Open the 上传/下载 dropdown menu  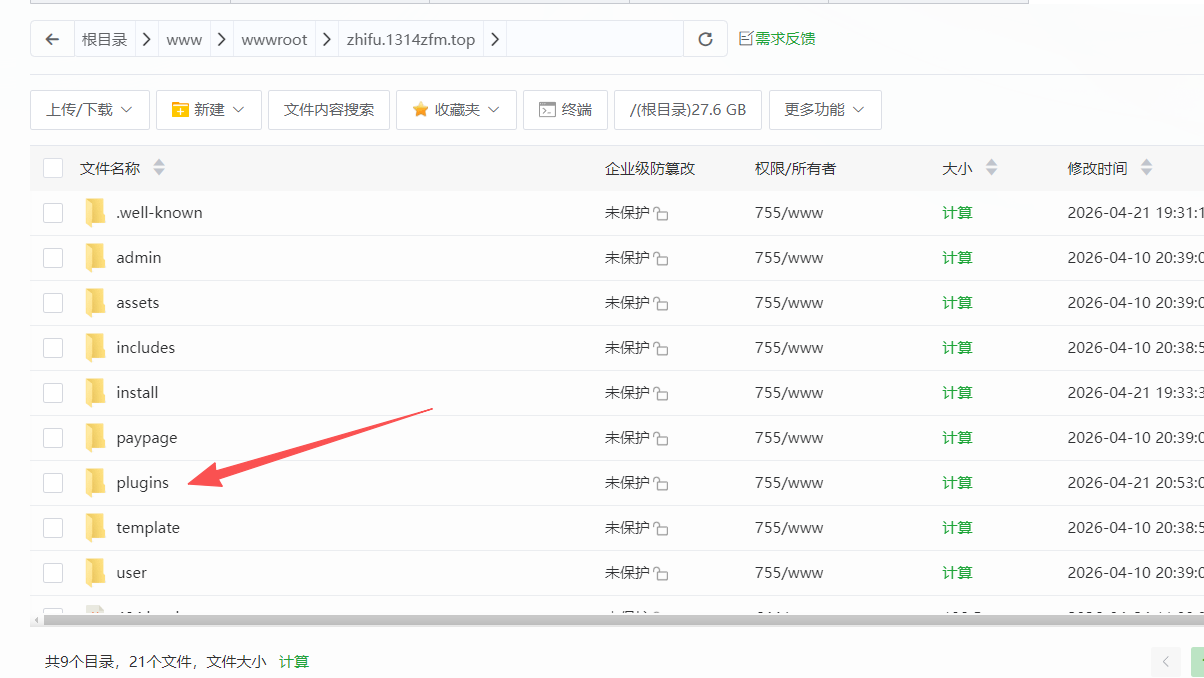[89, 110]
